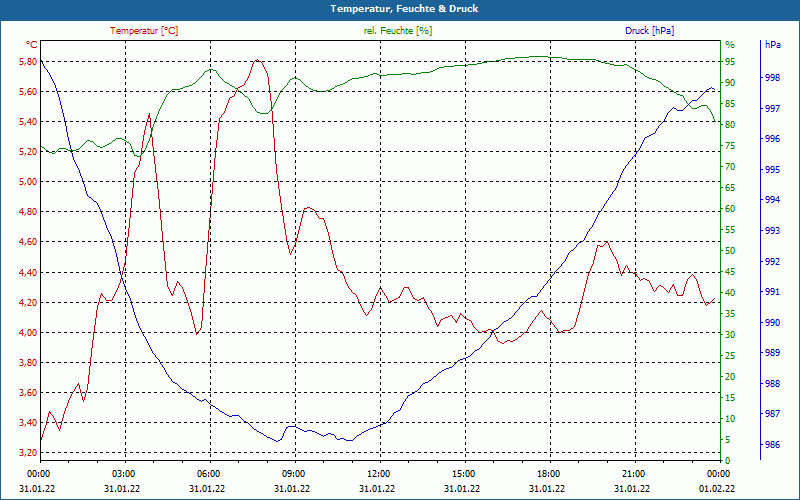
Task: Click the 25 humidity axis value
Action: click(x=730, y=356)
